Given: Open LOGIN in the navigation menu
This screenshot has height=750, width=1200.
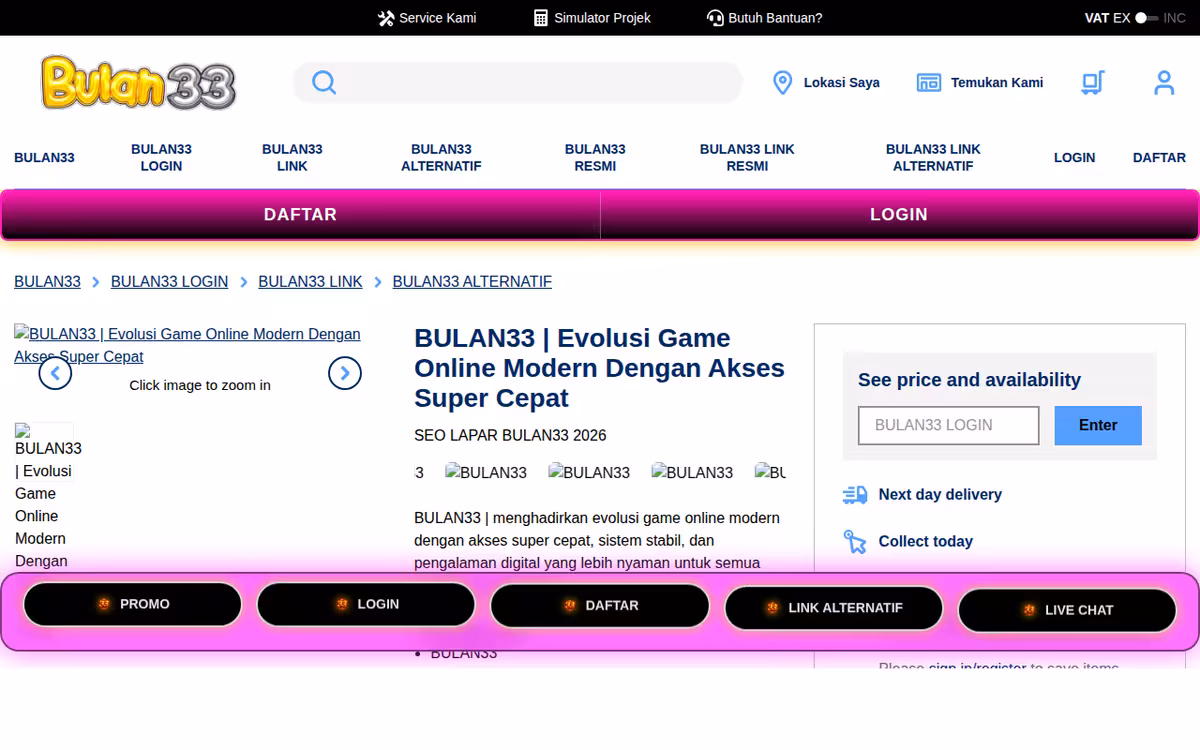Looking at the screenshot, I should coord(1074,158).
